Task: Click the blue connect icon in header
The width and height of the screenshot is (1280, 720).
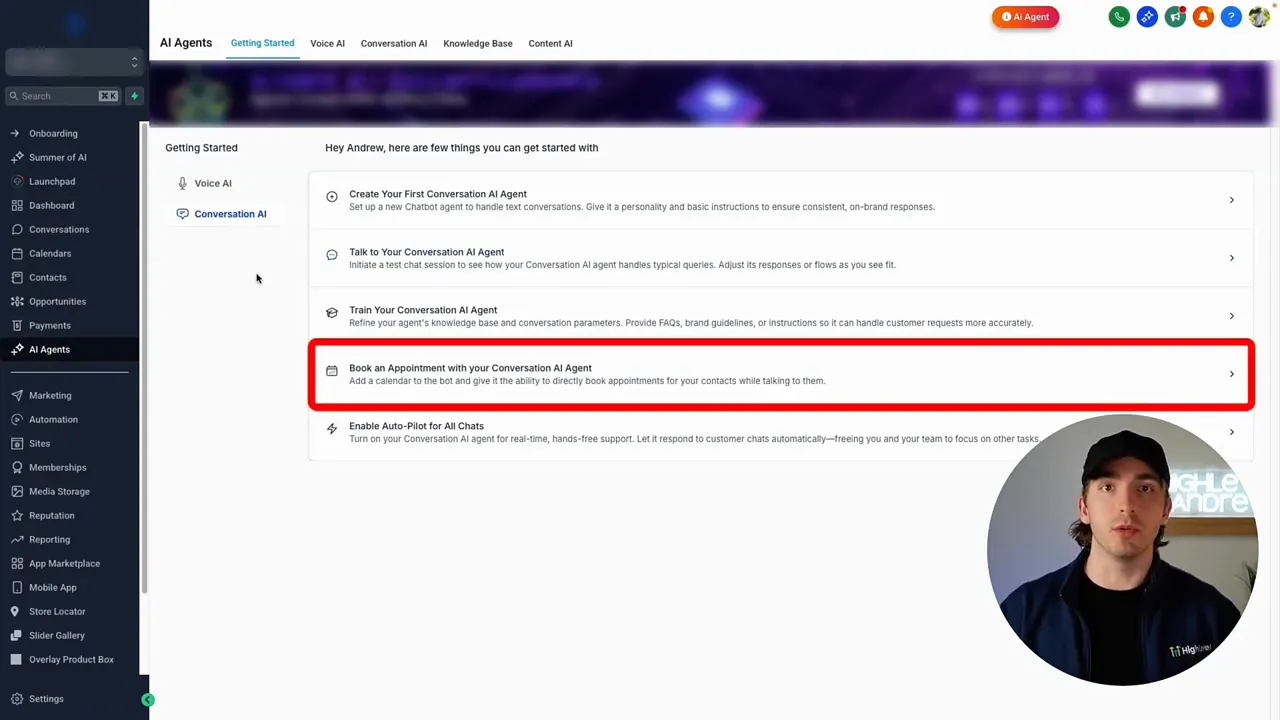Action: point(1147,17)
